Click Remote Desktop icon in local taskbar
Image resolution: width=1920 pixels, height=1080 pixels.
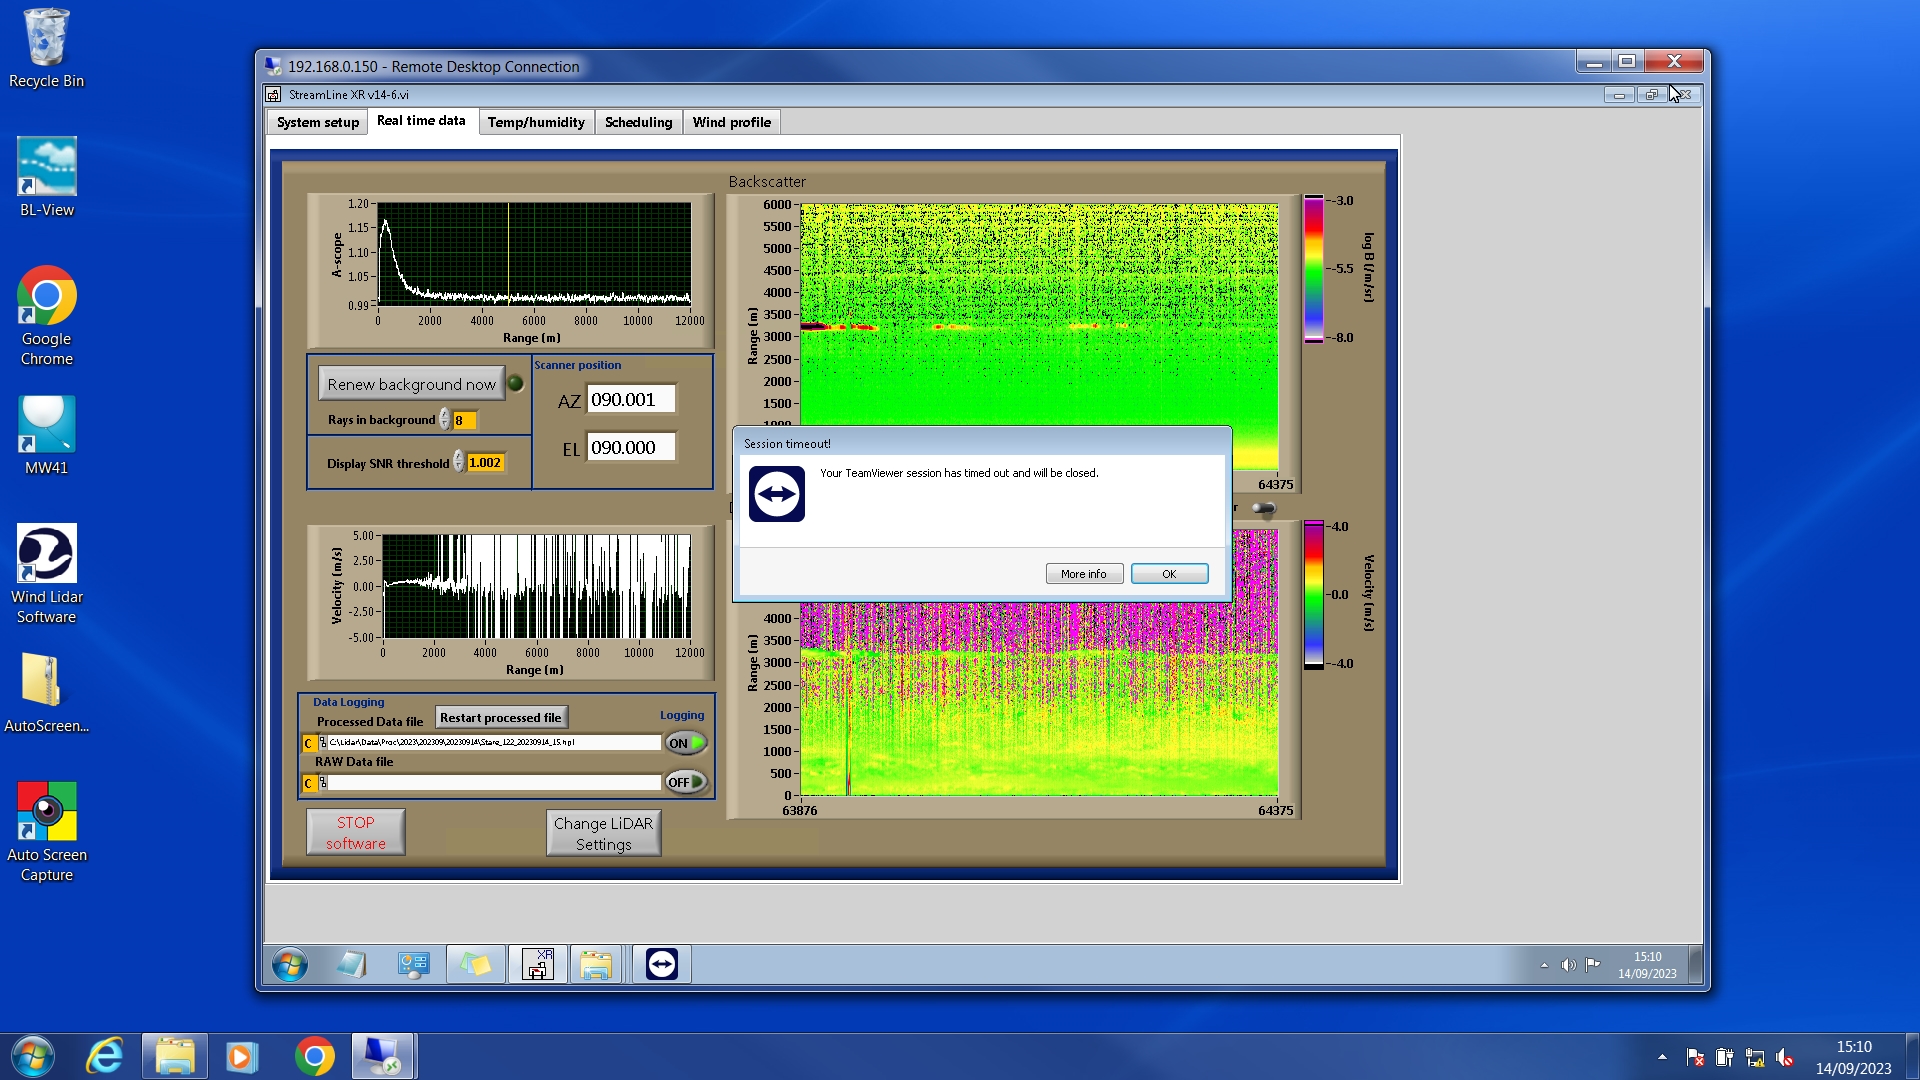[382, 1056]
